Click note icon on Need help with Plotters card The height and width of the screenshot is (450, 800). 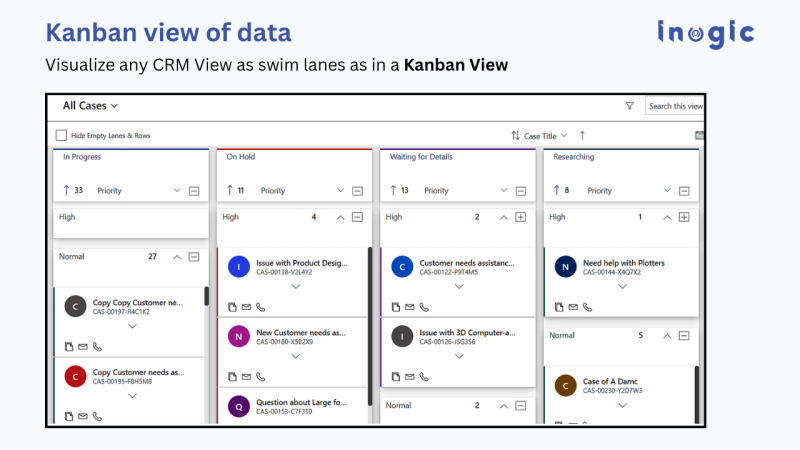pyautogui.click(x=560, y=307)
